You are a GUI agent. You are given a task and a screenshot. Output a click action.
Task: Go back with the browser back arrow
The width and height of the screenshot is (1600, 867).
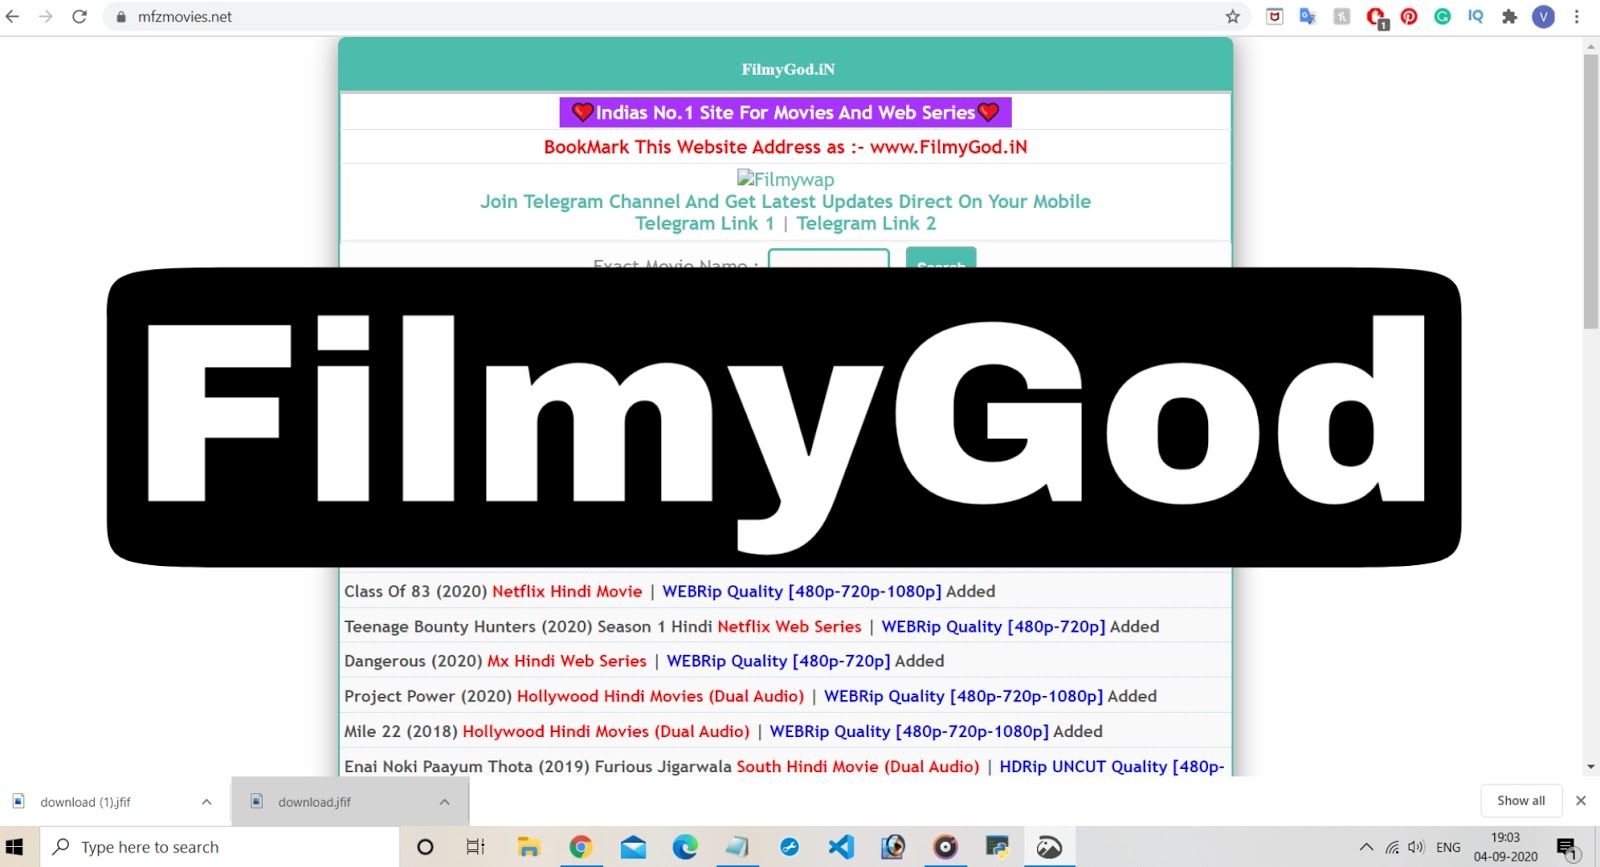pyautogui.click(x=13, y=17)
